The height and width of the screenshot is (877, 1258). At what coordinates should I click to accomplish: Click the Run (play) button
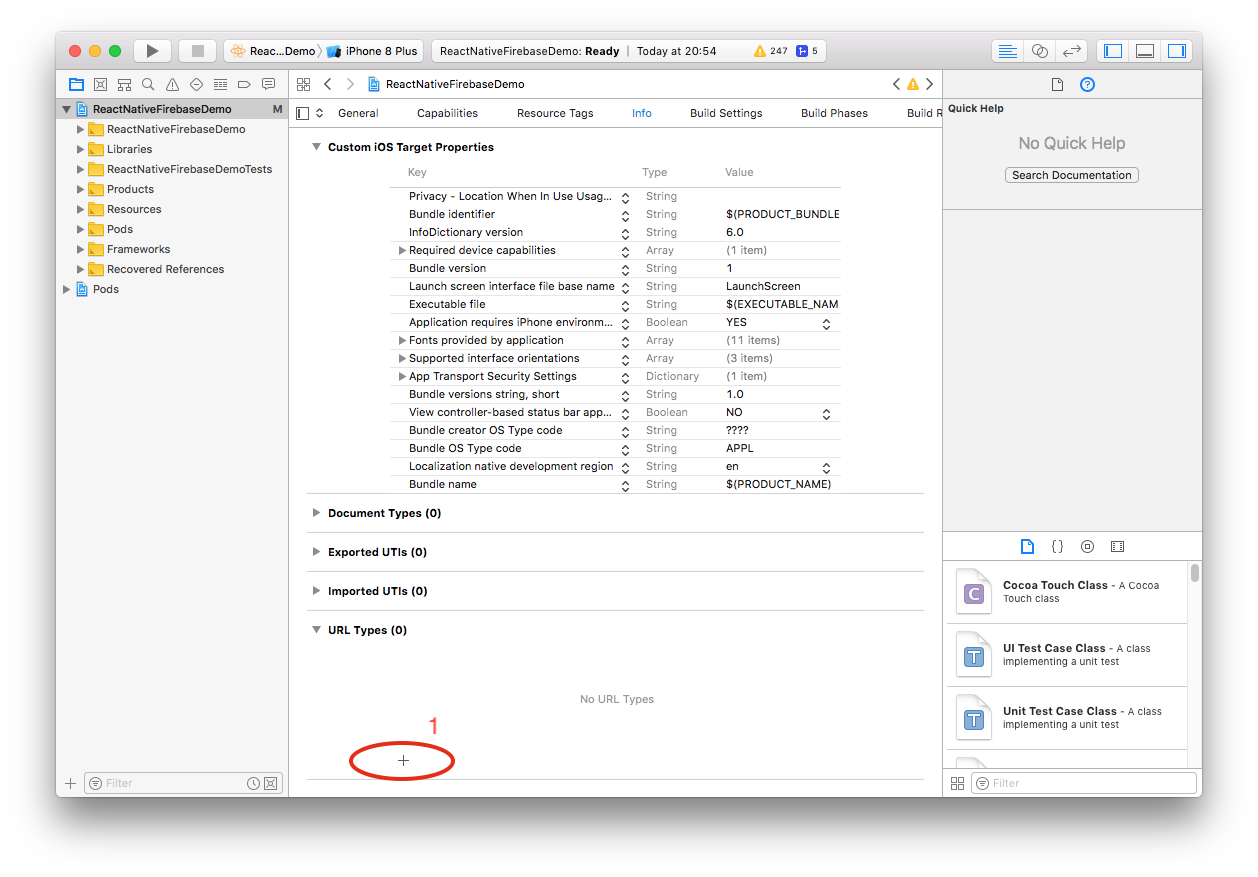click(152, 51)
